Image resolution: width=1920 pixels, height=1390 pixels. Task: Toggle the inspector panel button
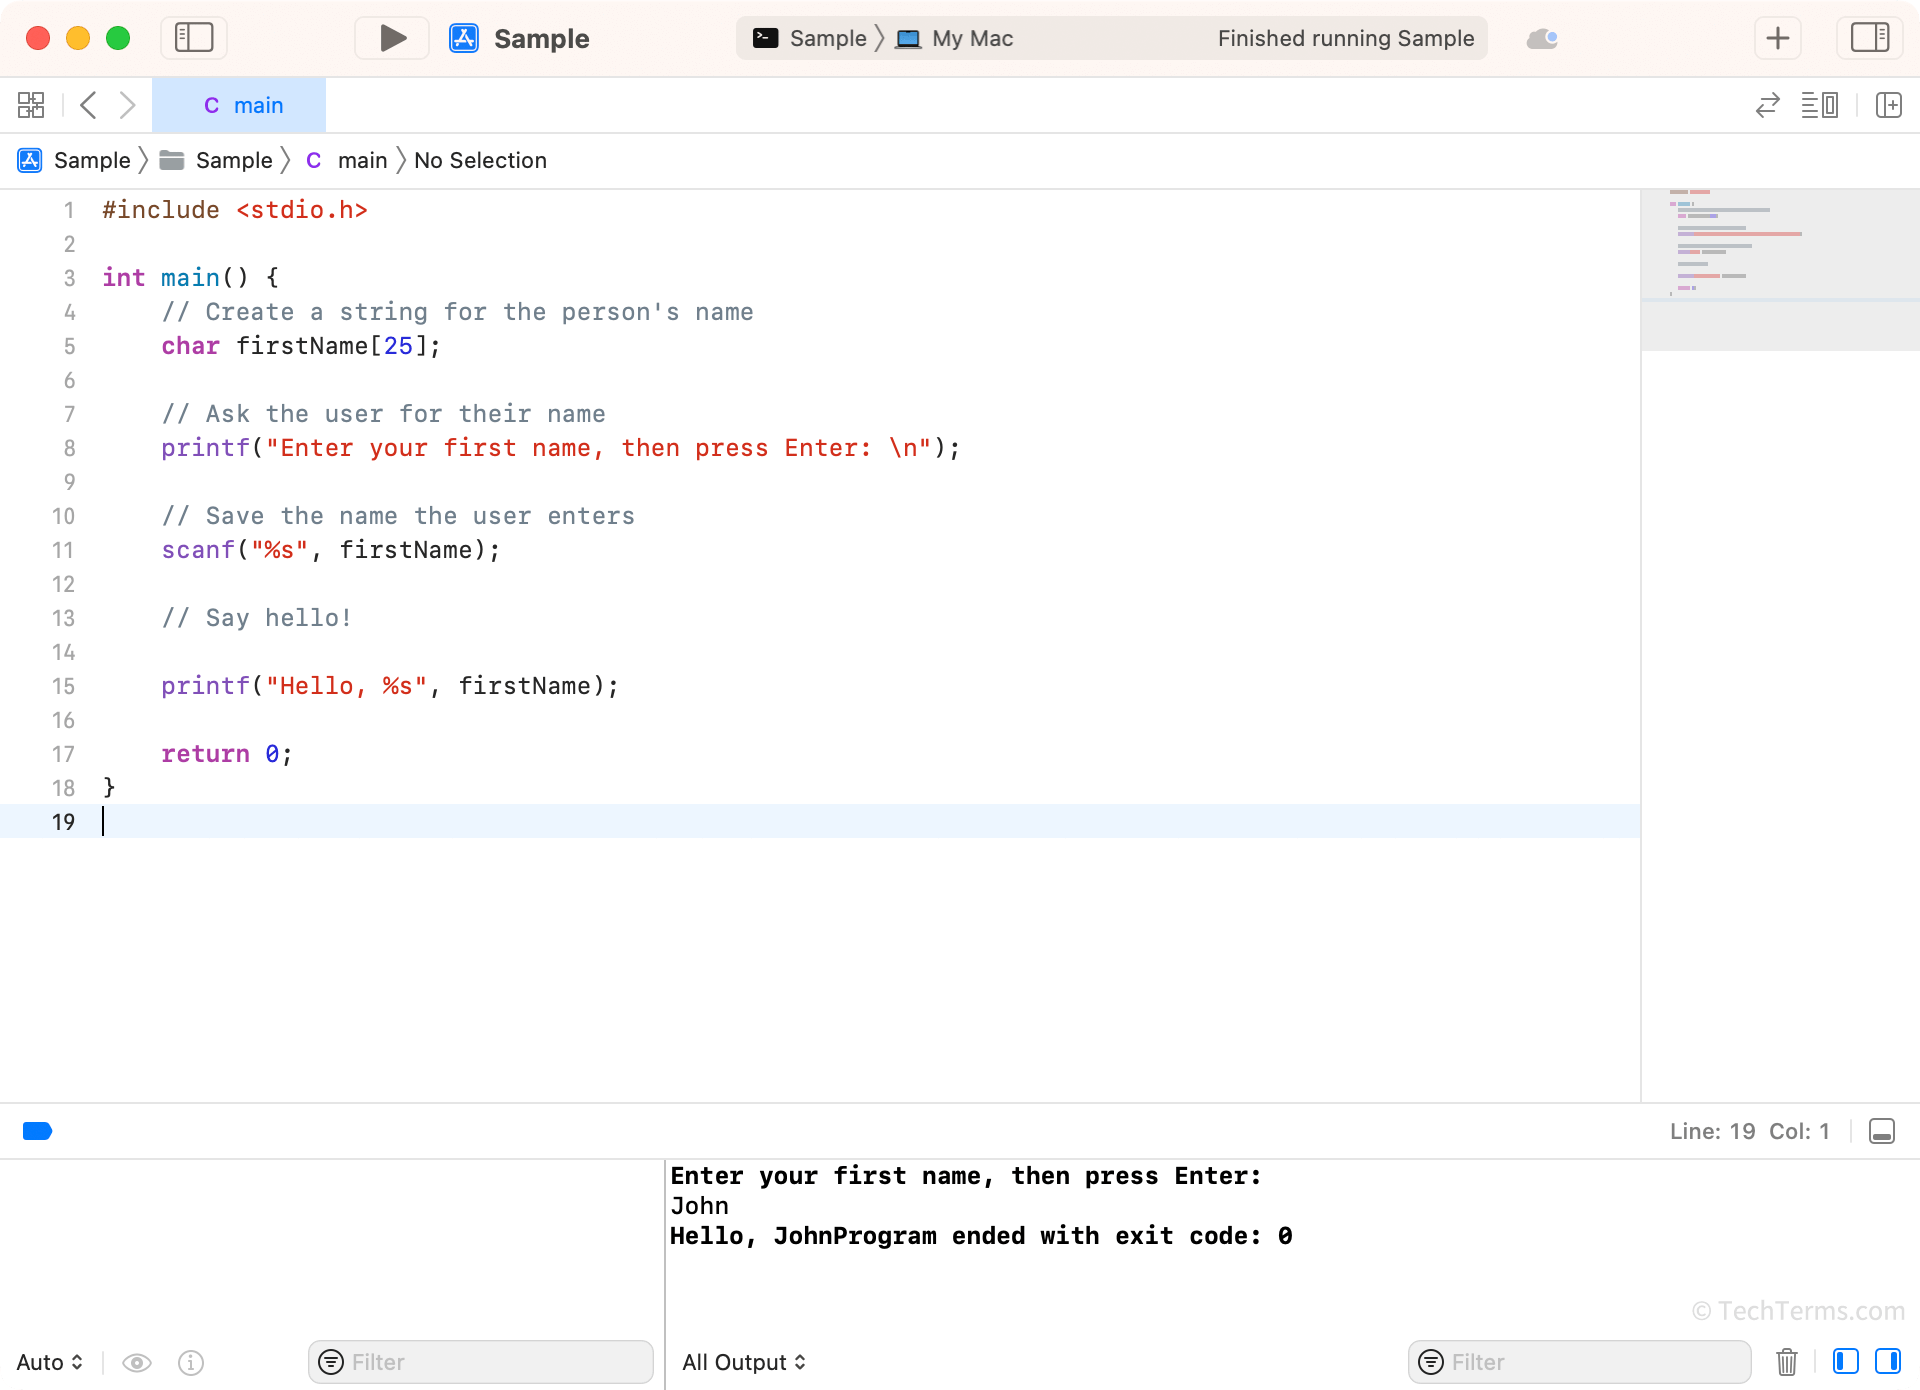(x=1870, y=38)
